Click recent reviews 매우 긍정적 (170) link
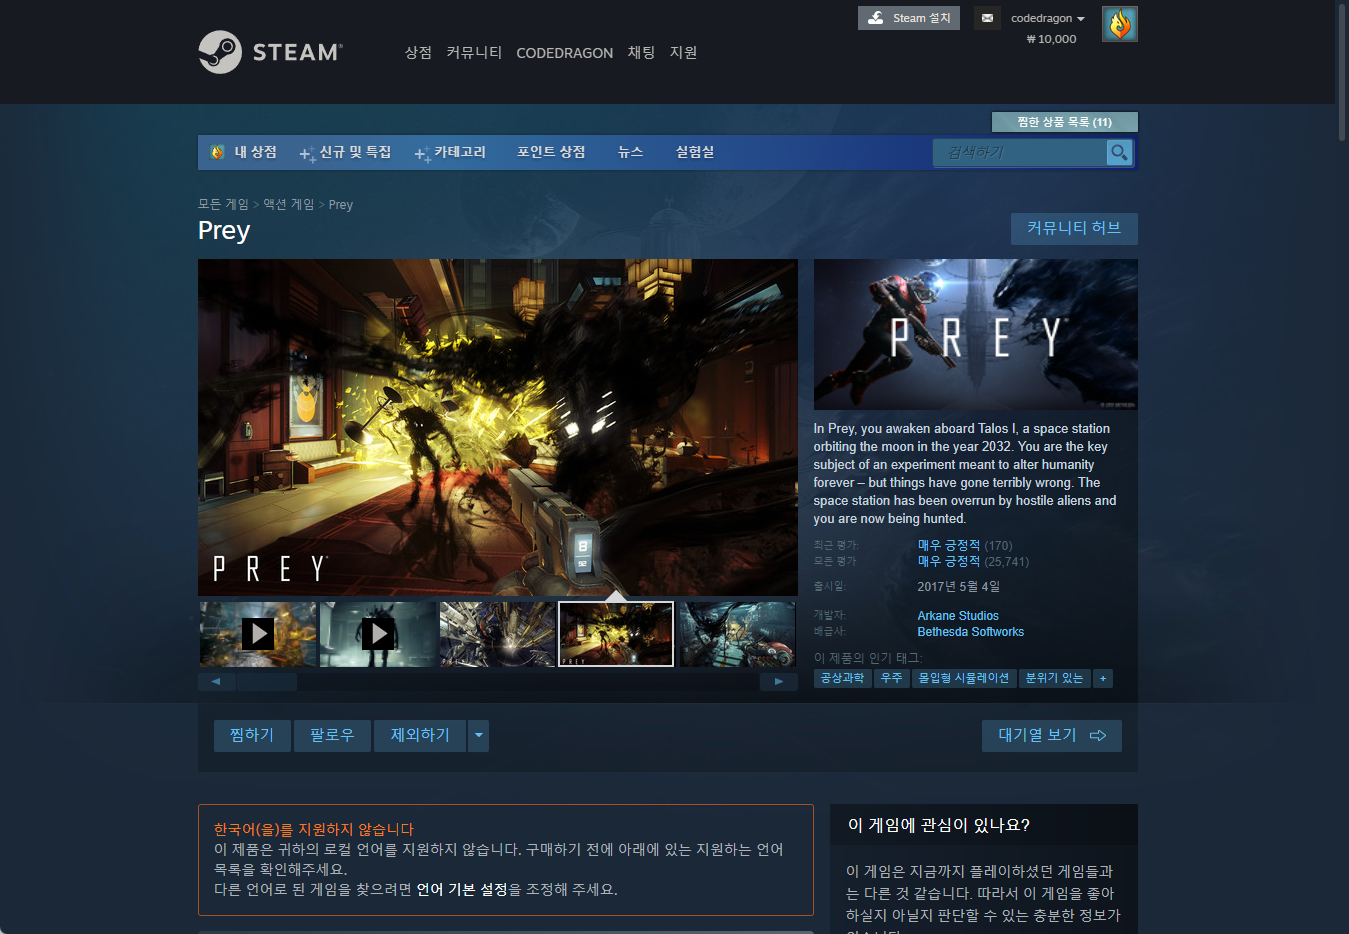The image size is (1349, 934). (964, 545)
